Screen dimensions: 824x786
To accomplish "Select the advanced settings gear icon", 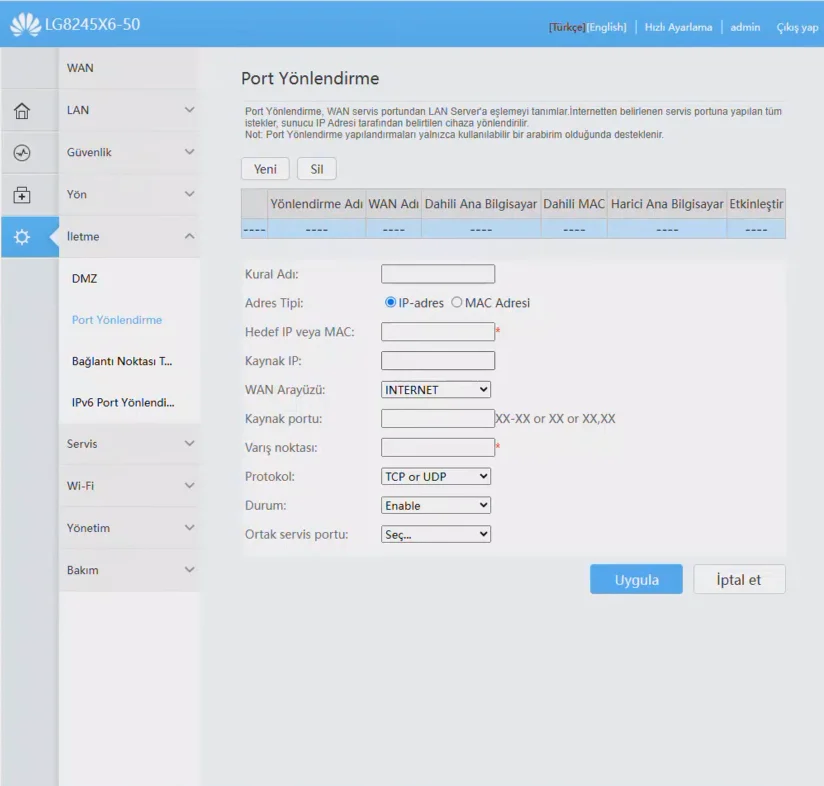I will click(x=22, y=237).
